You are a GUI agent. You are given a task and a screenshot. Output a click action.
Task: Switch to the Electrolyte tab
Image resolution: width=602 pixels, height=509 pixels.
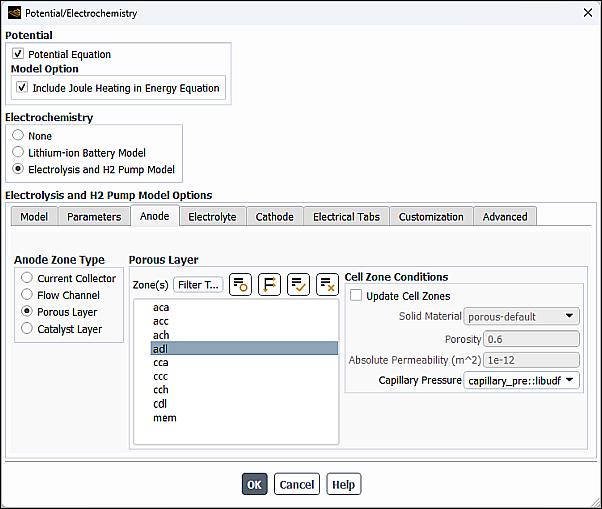pos(212,217)
